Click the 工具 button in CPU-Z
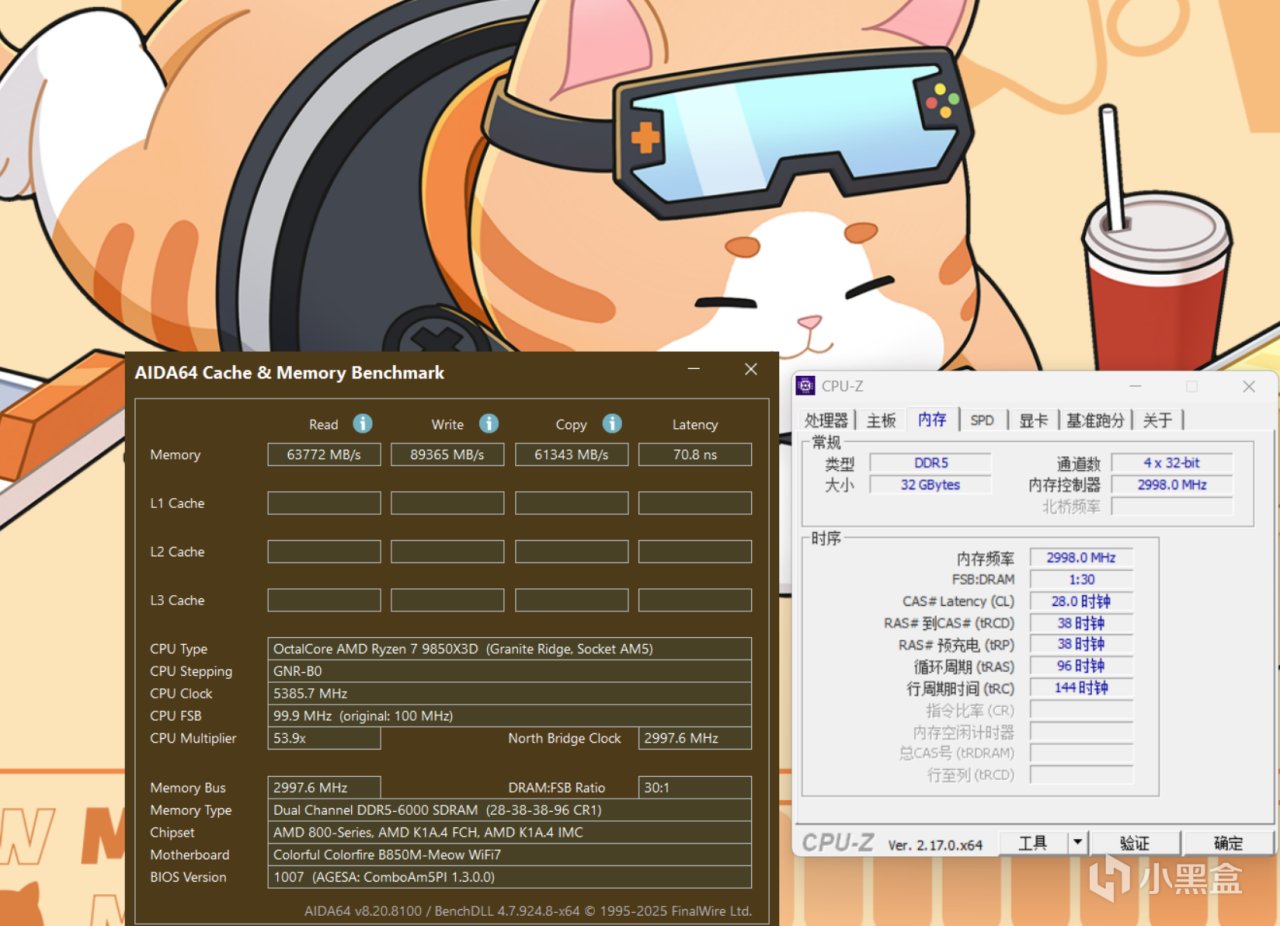Image resolution: width=1280 pixels, height=926 pixels. tap(1033, 843)
